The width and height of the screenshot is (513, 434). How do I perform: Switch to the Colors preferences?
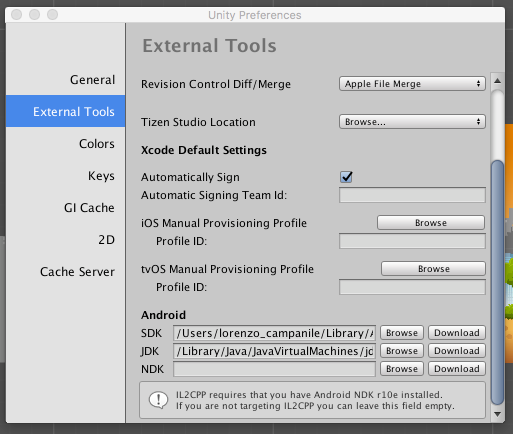click(x=97, y=144)
